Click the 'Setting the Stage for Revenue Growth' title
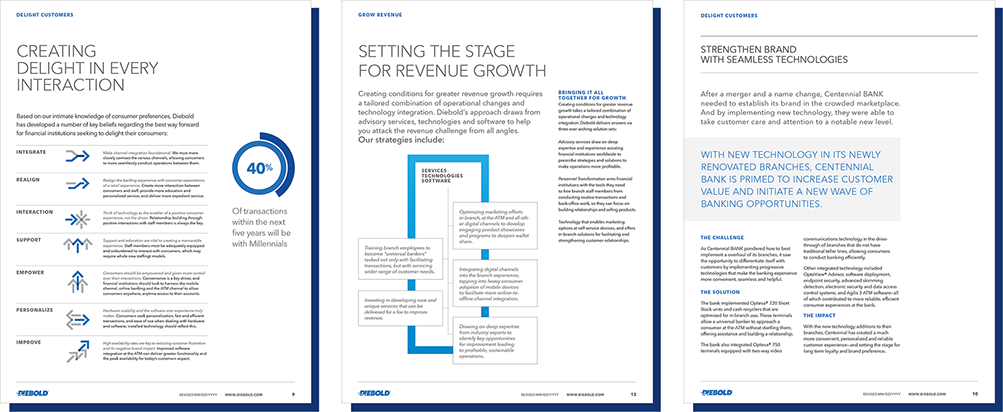 click(452, 60)
